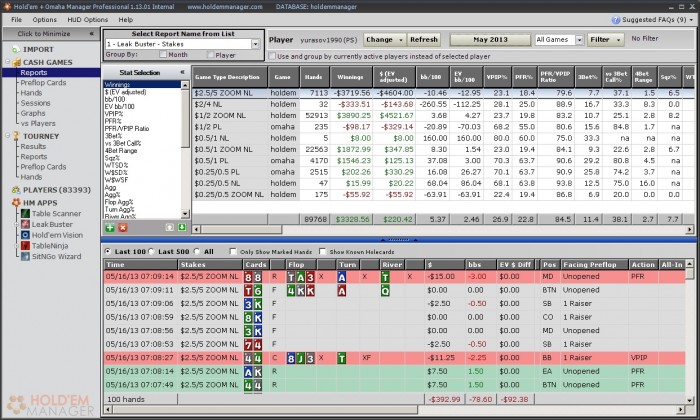
Task: Open the SitNGo Wizard app icon
Action: [x=25, y=257]
